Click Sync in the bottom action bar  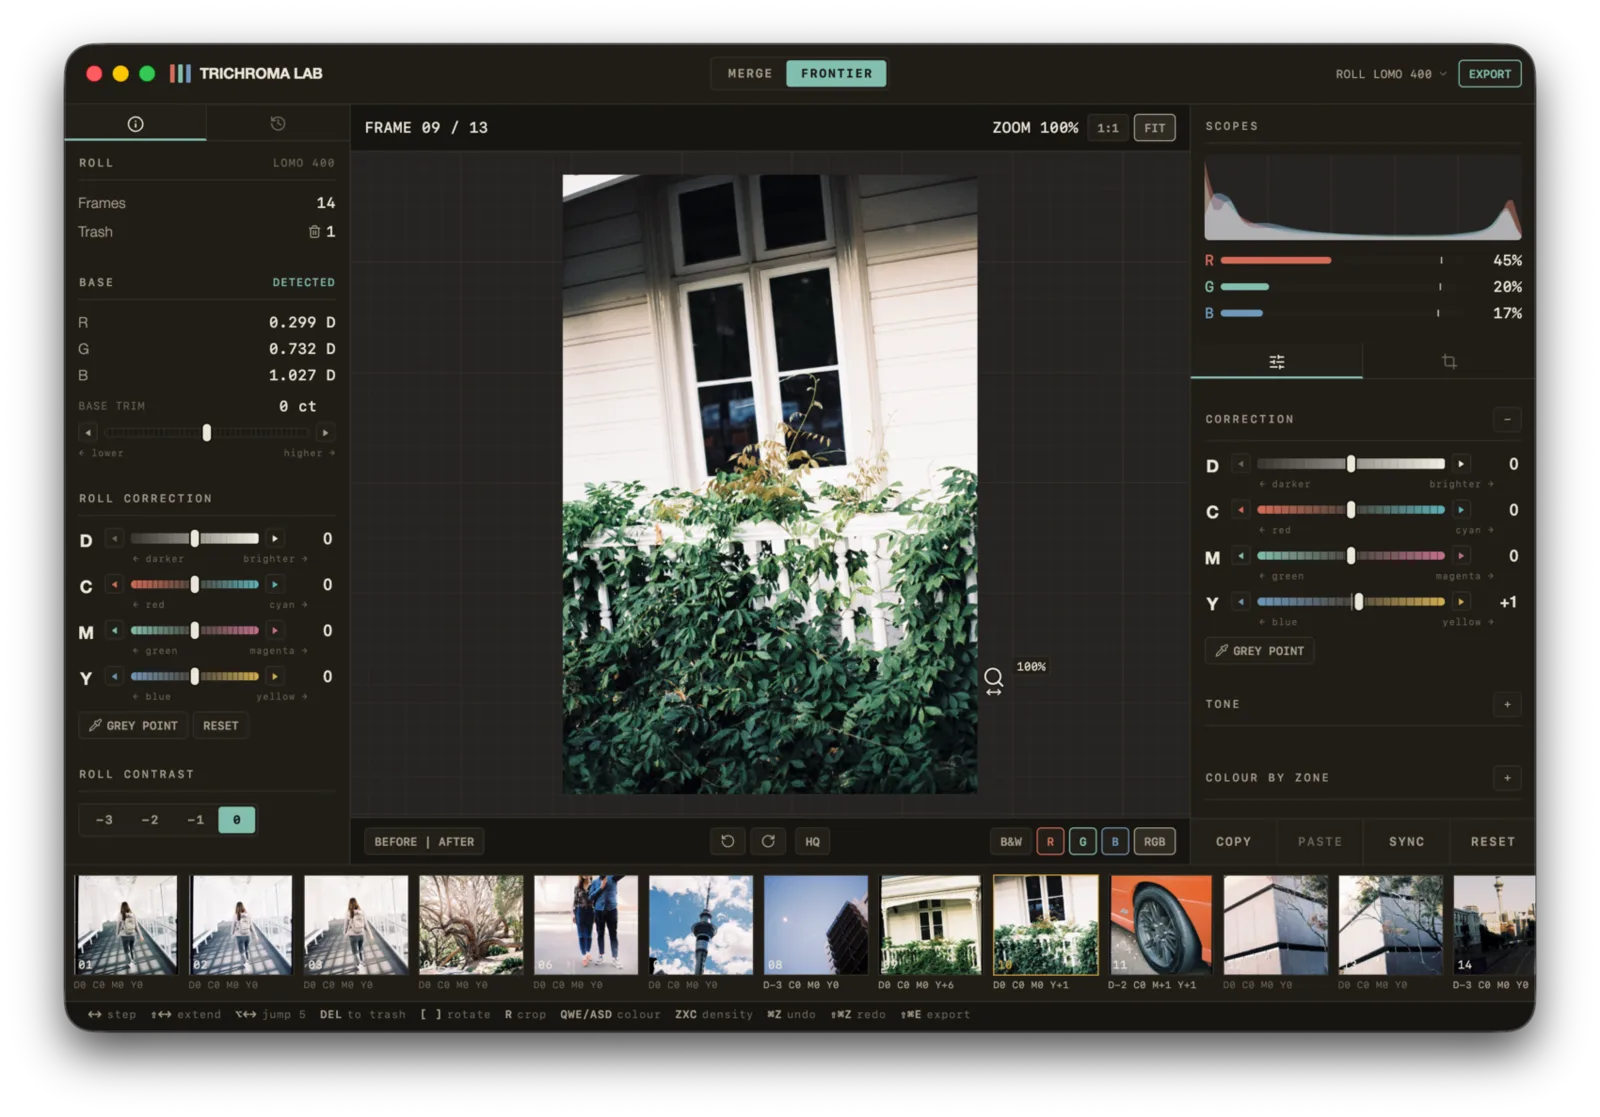[x=1406, y=842]
